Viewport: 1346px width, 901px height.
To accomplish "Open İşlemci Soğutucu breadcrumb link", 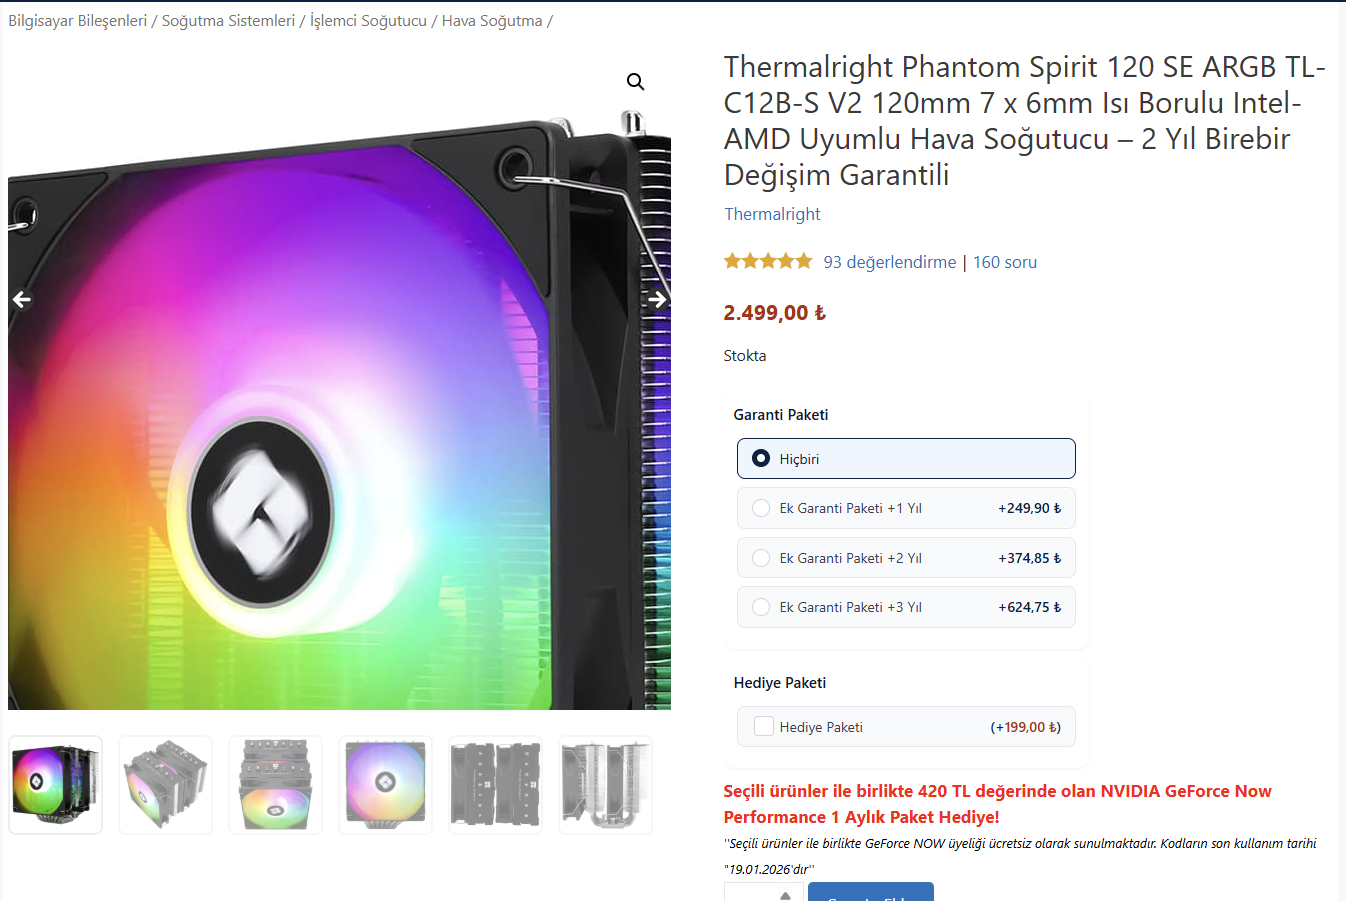I will (368, 21).
